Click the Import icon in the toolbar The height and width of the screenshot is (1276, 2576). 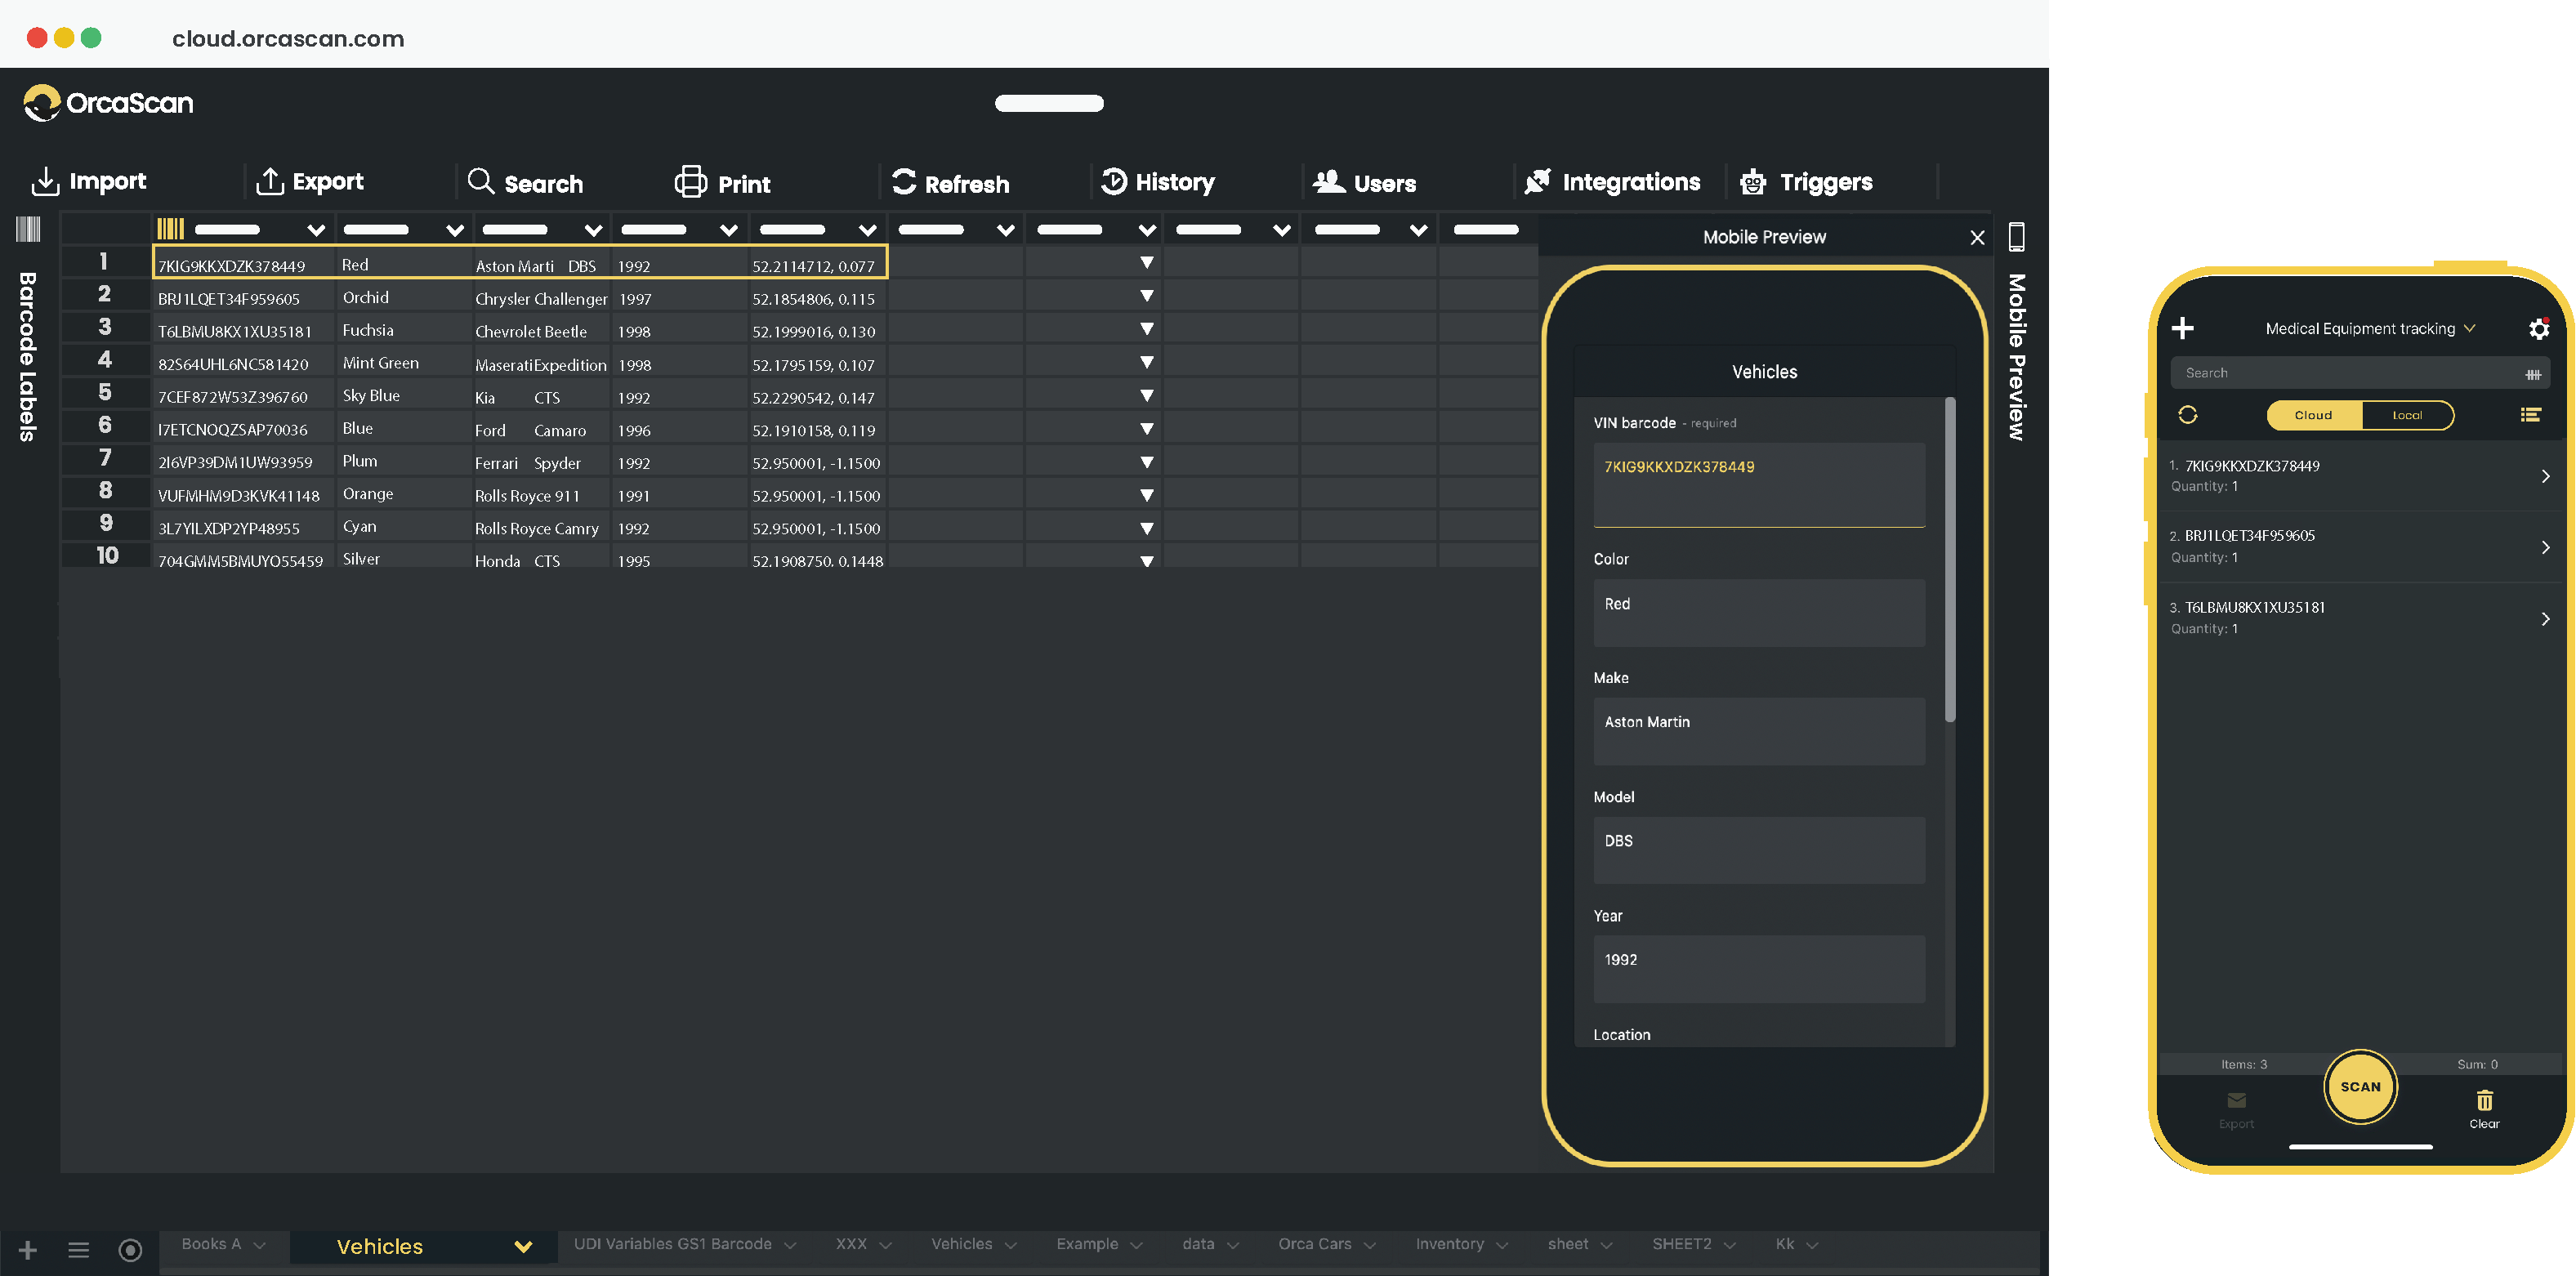point(46,181)
